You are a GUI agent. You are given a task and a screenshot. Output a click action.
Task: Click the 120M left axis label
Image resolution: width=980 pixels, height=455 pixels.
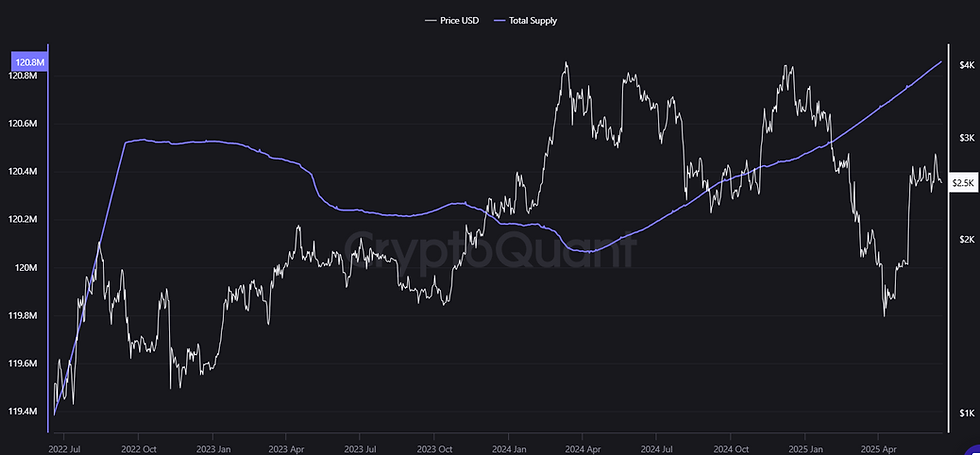28,268
